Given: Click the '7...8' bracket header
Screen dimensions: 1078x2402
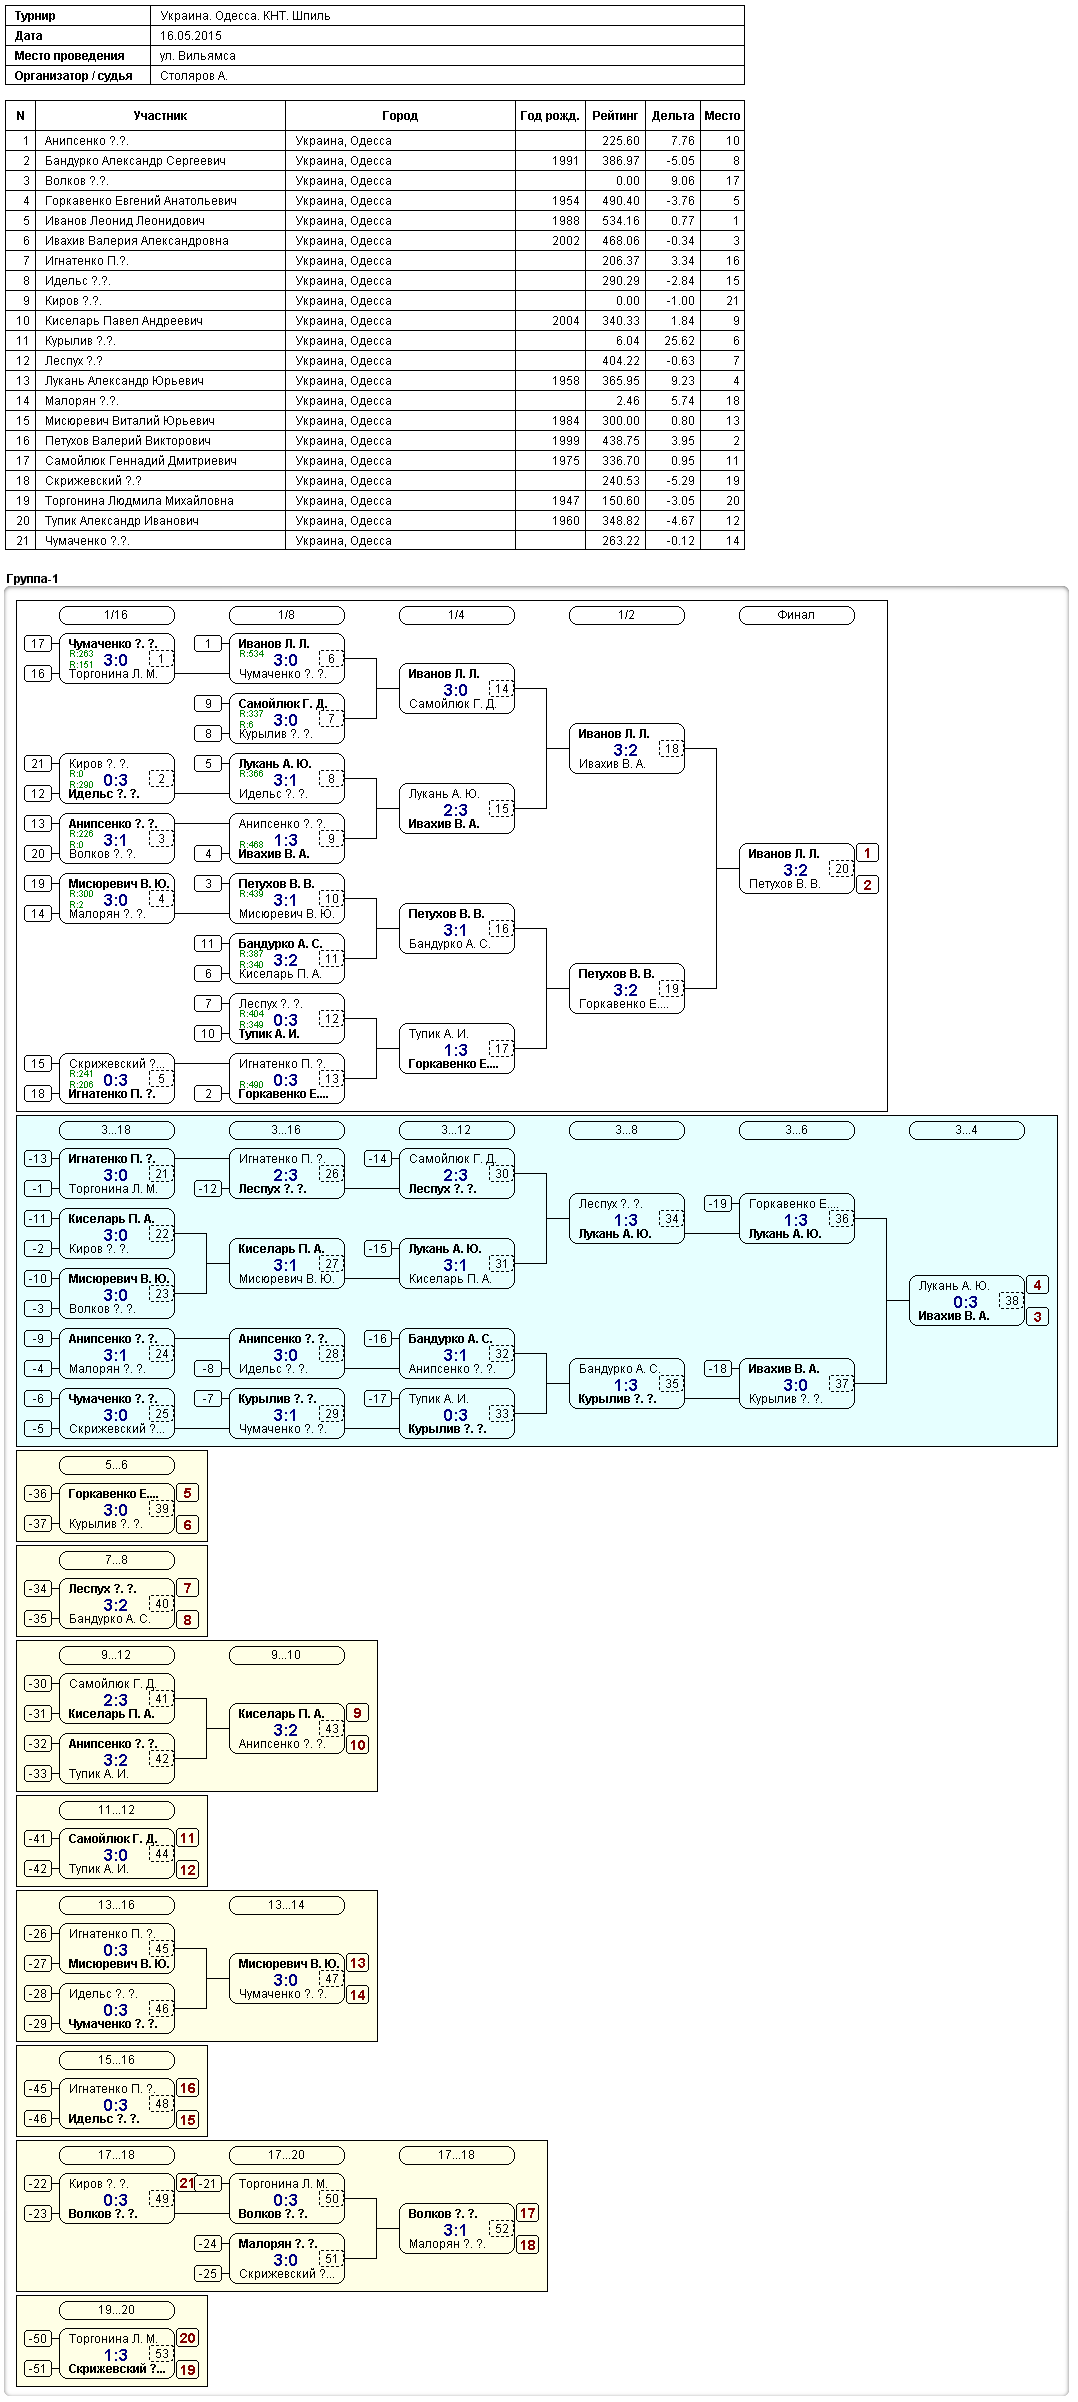Looking at the screenshot, I should (117, 1560).
